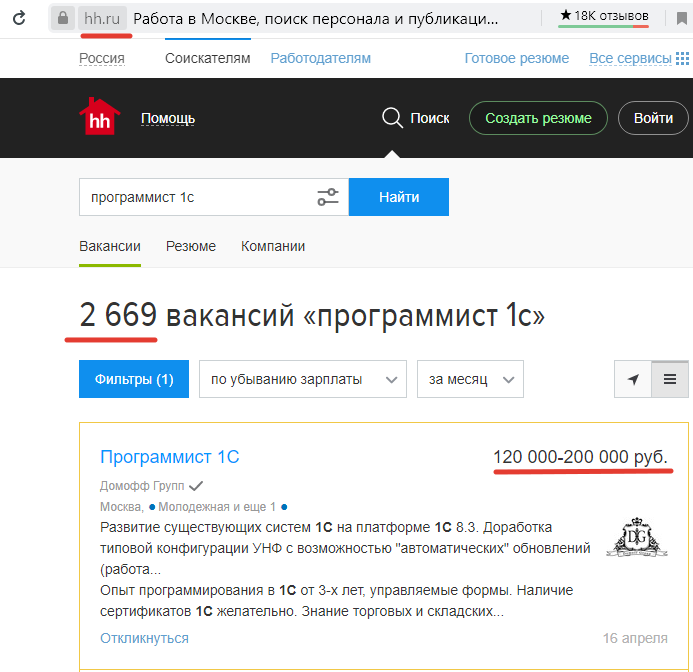
Task: Bookmark the page with the bookmark icon
Action: [x=682, y=18]
